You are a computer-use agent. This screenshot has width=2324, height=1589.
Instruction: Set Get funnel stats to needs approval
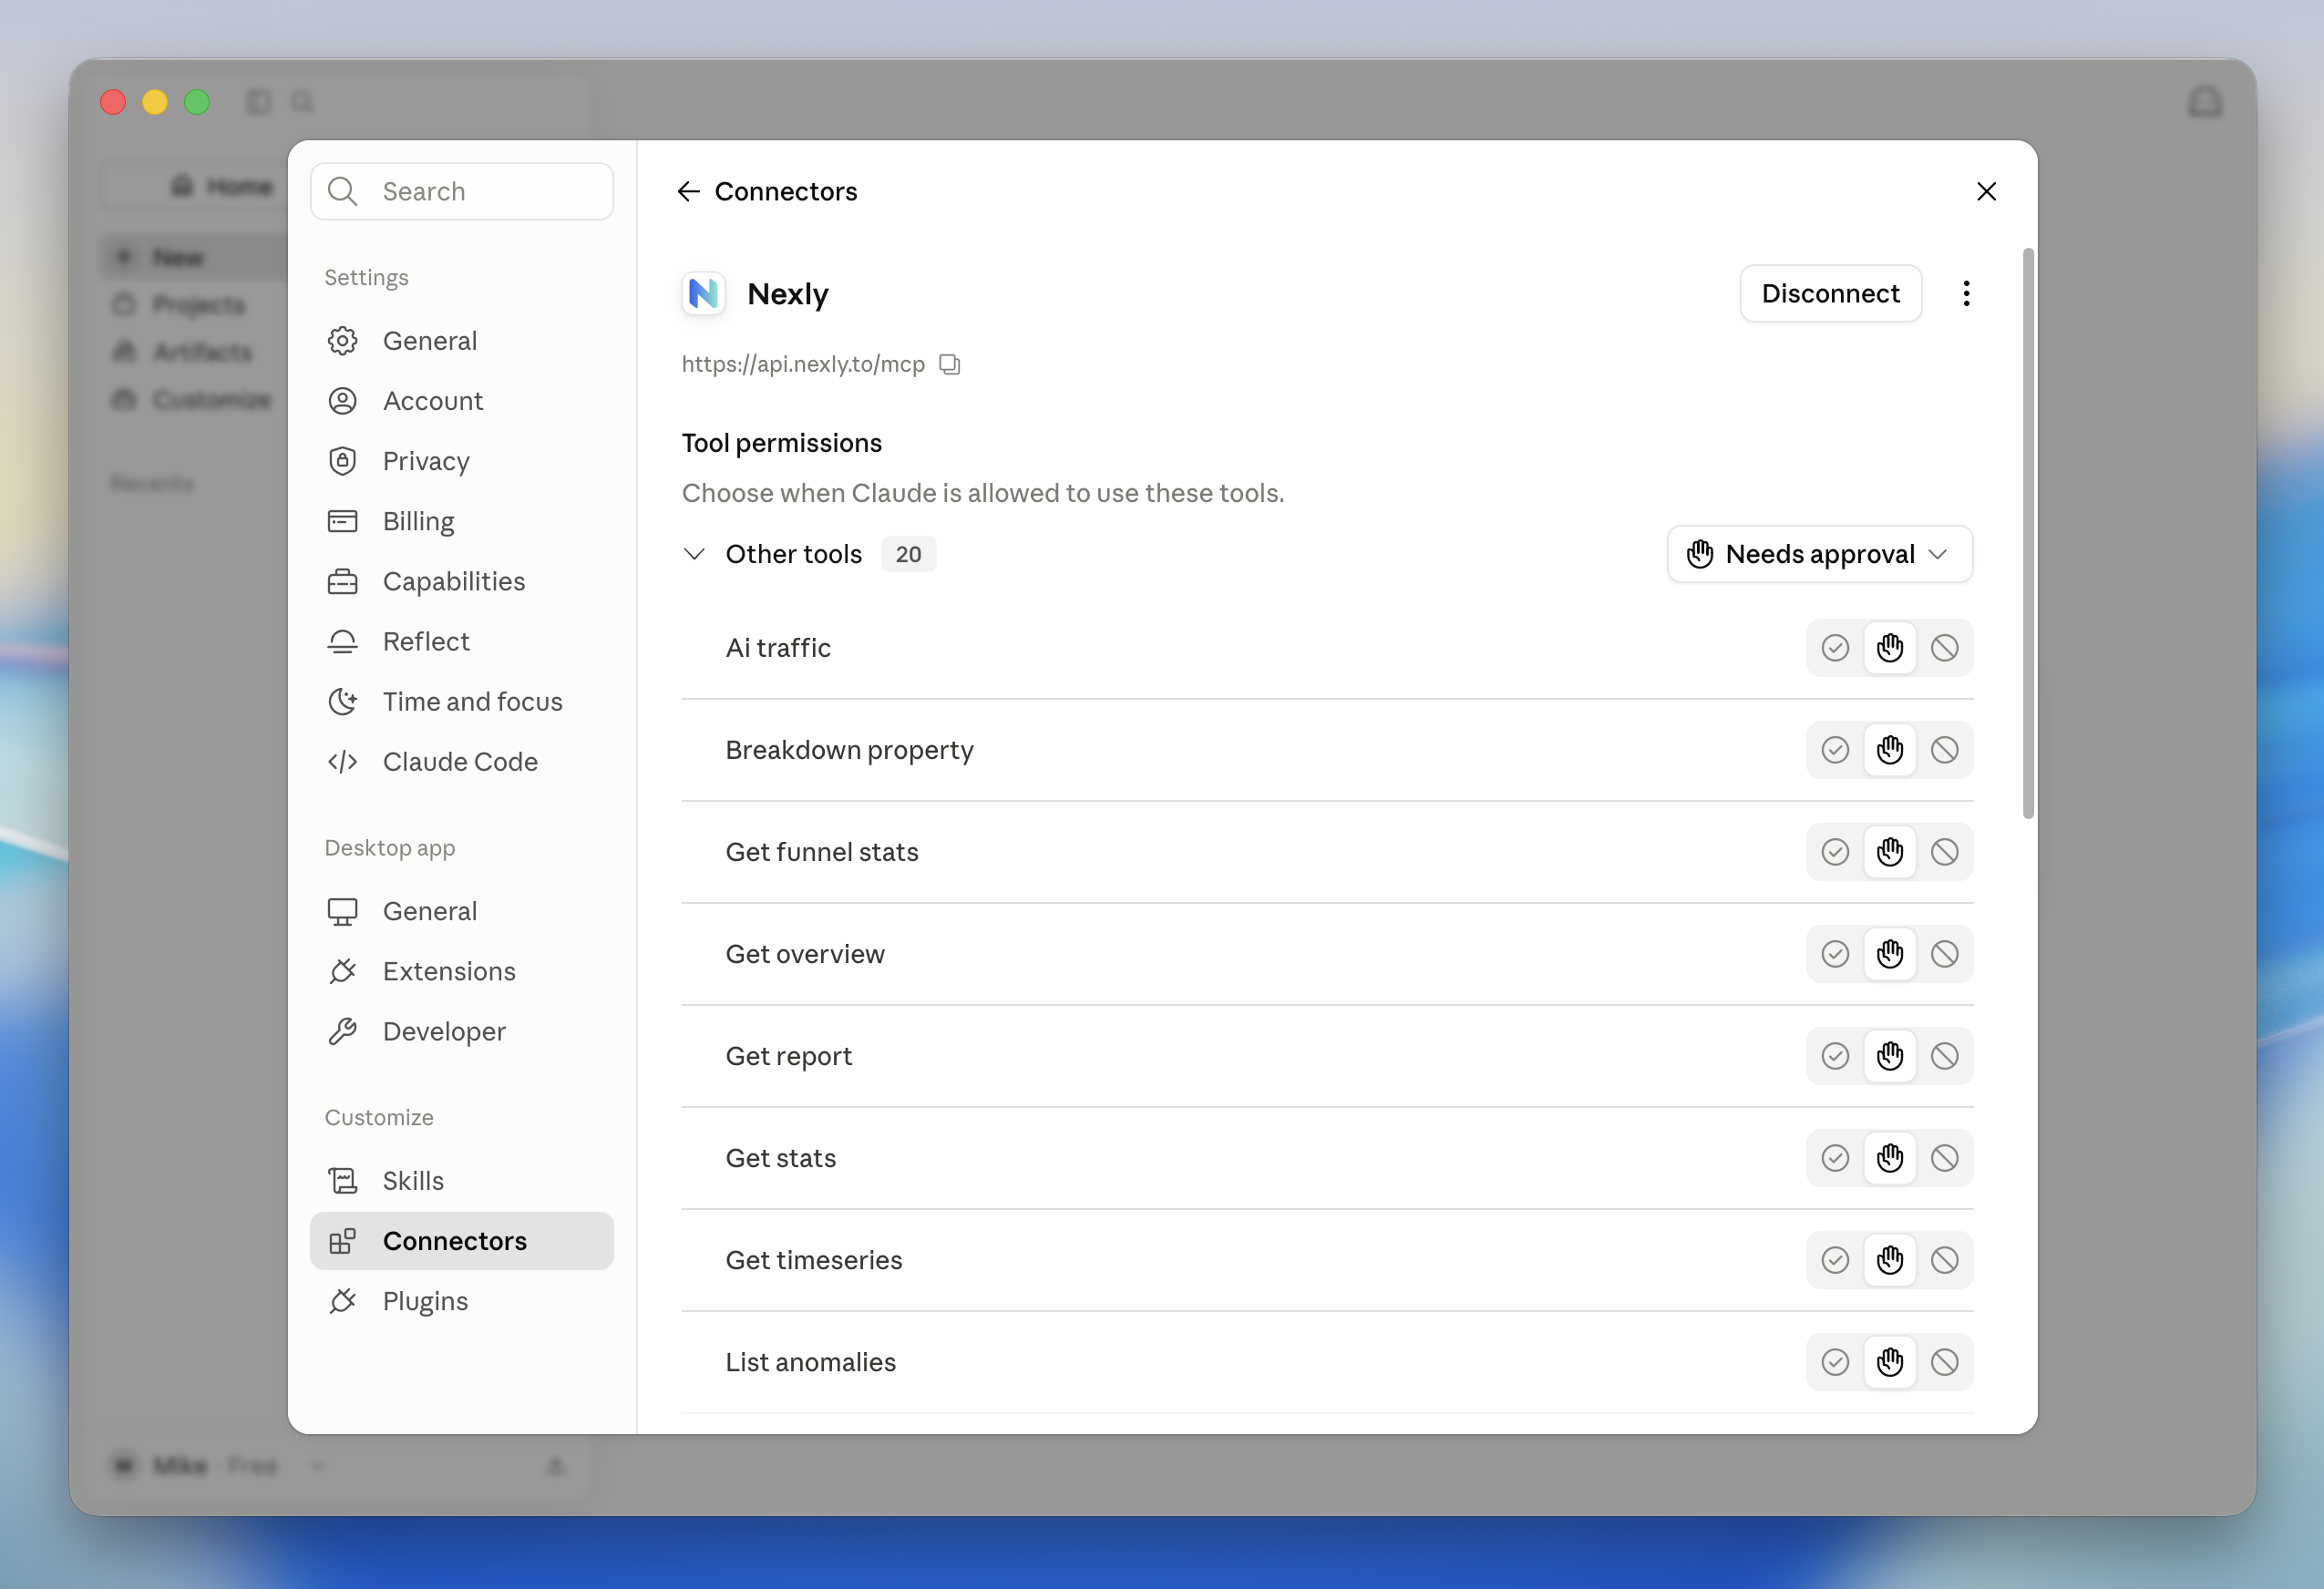click(1889, 852)
